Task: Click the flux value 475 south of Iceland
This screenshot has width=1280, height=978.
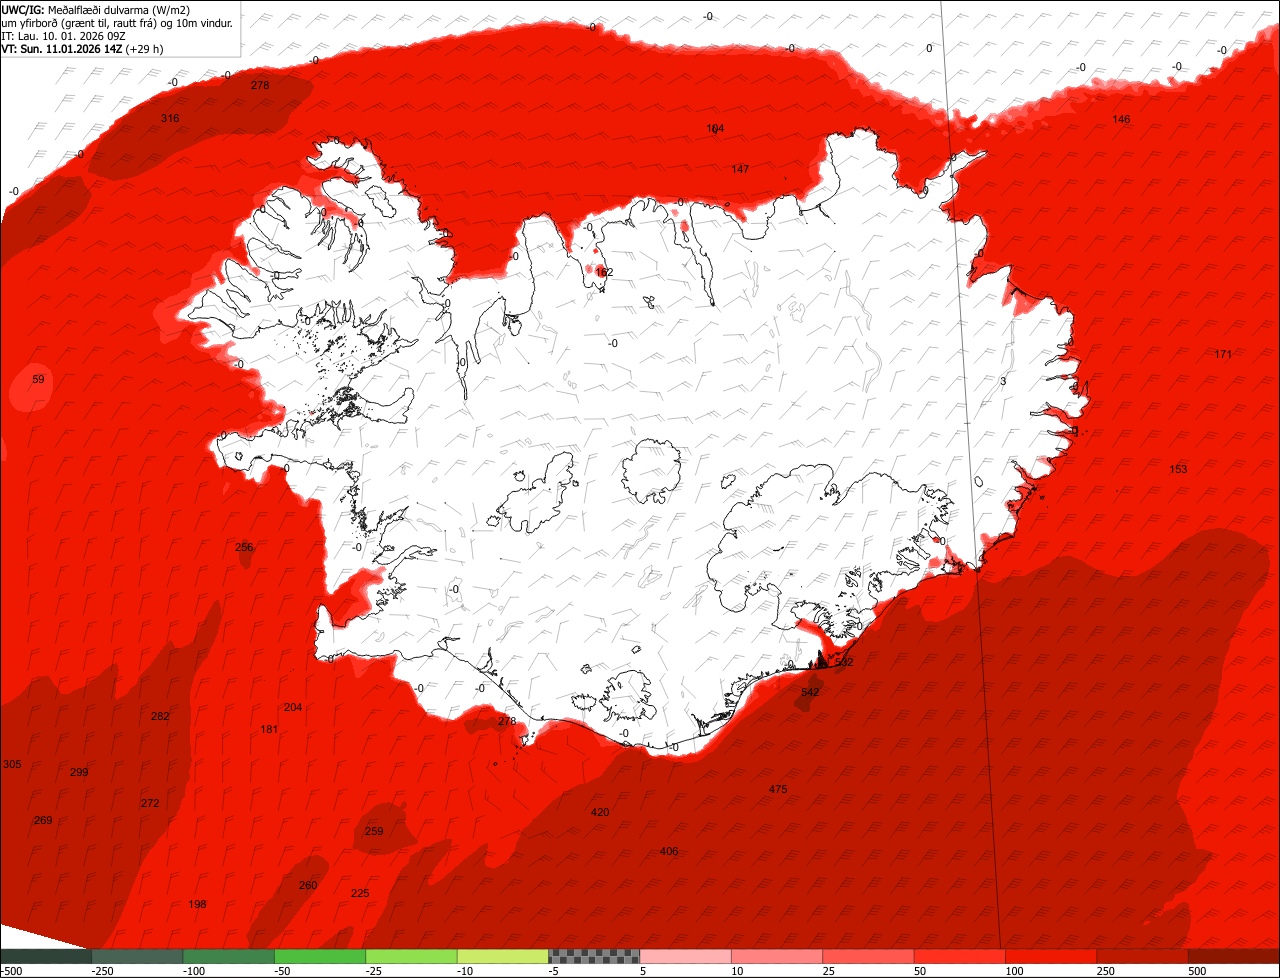Action: pos(778,789)
